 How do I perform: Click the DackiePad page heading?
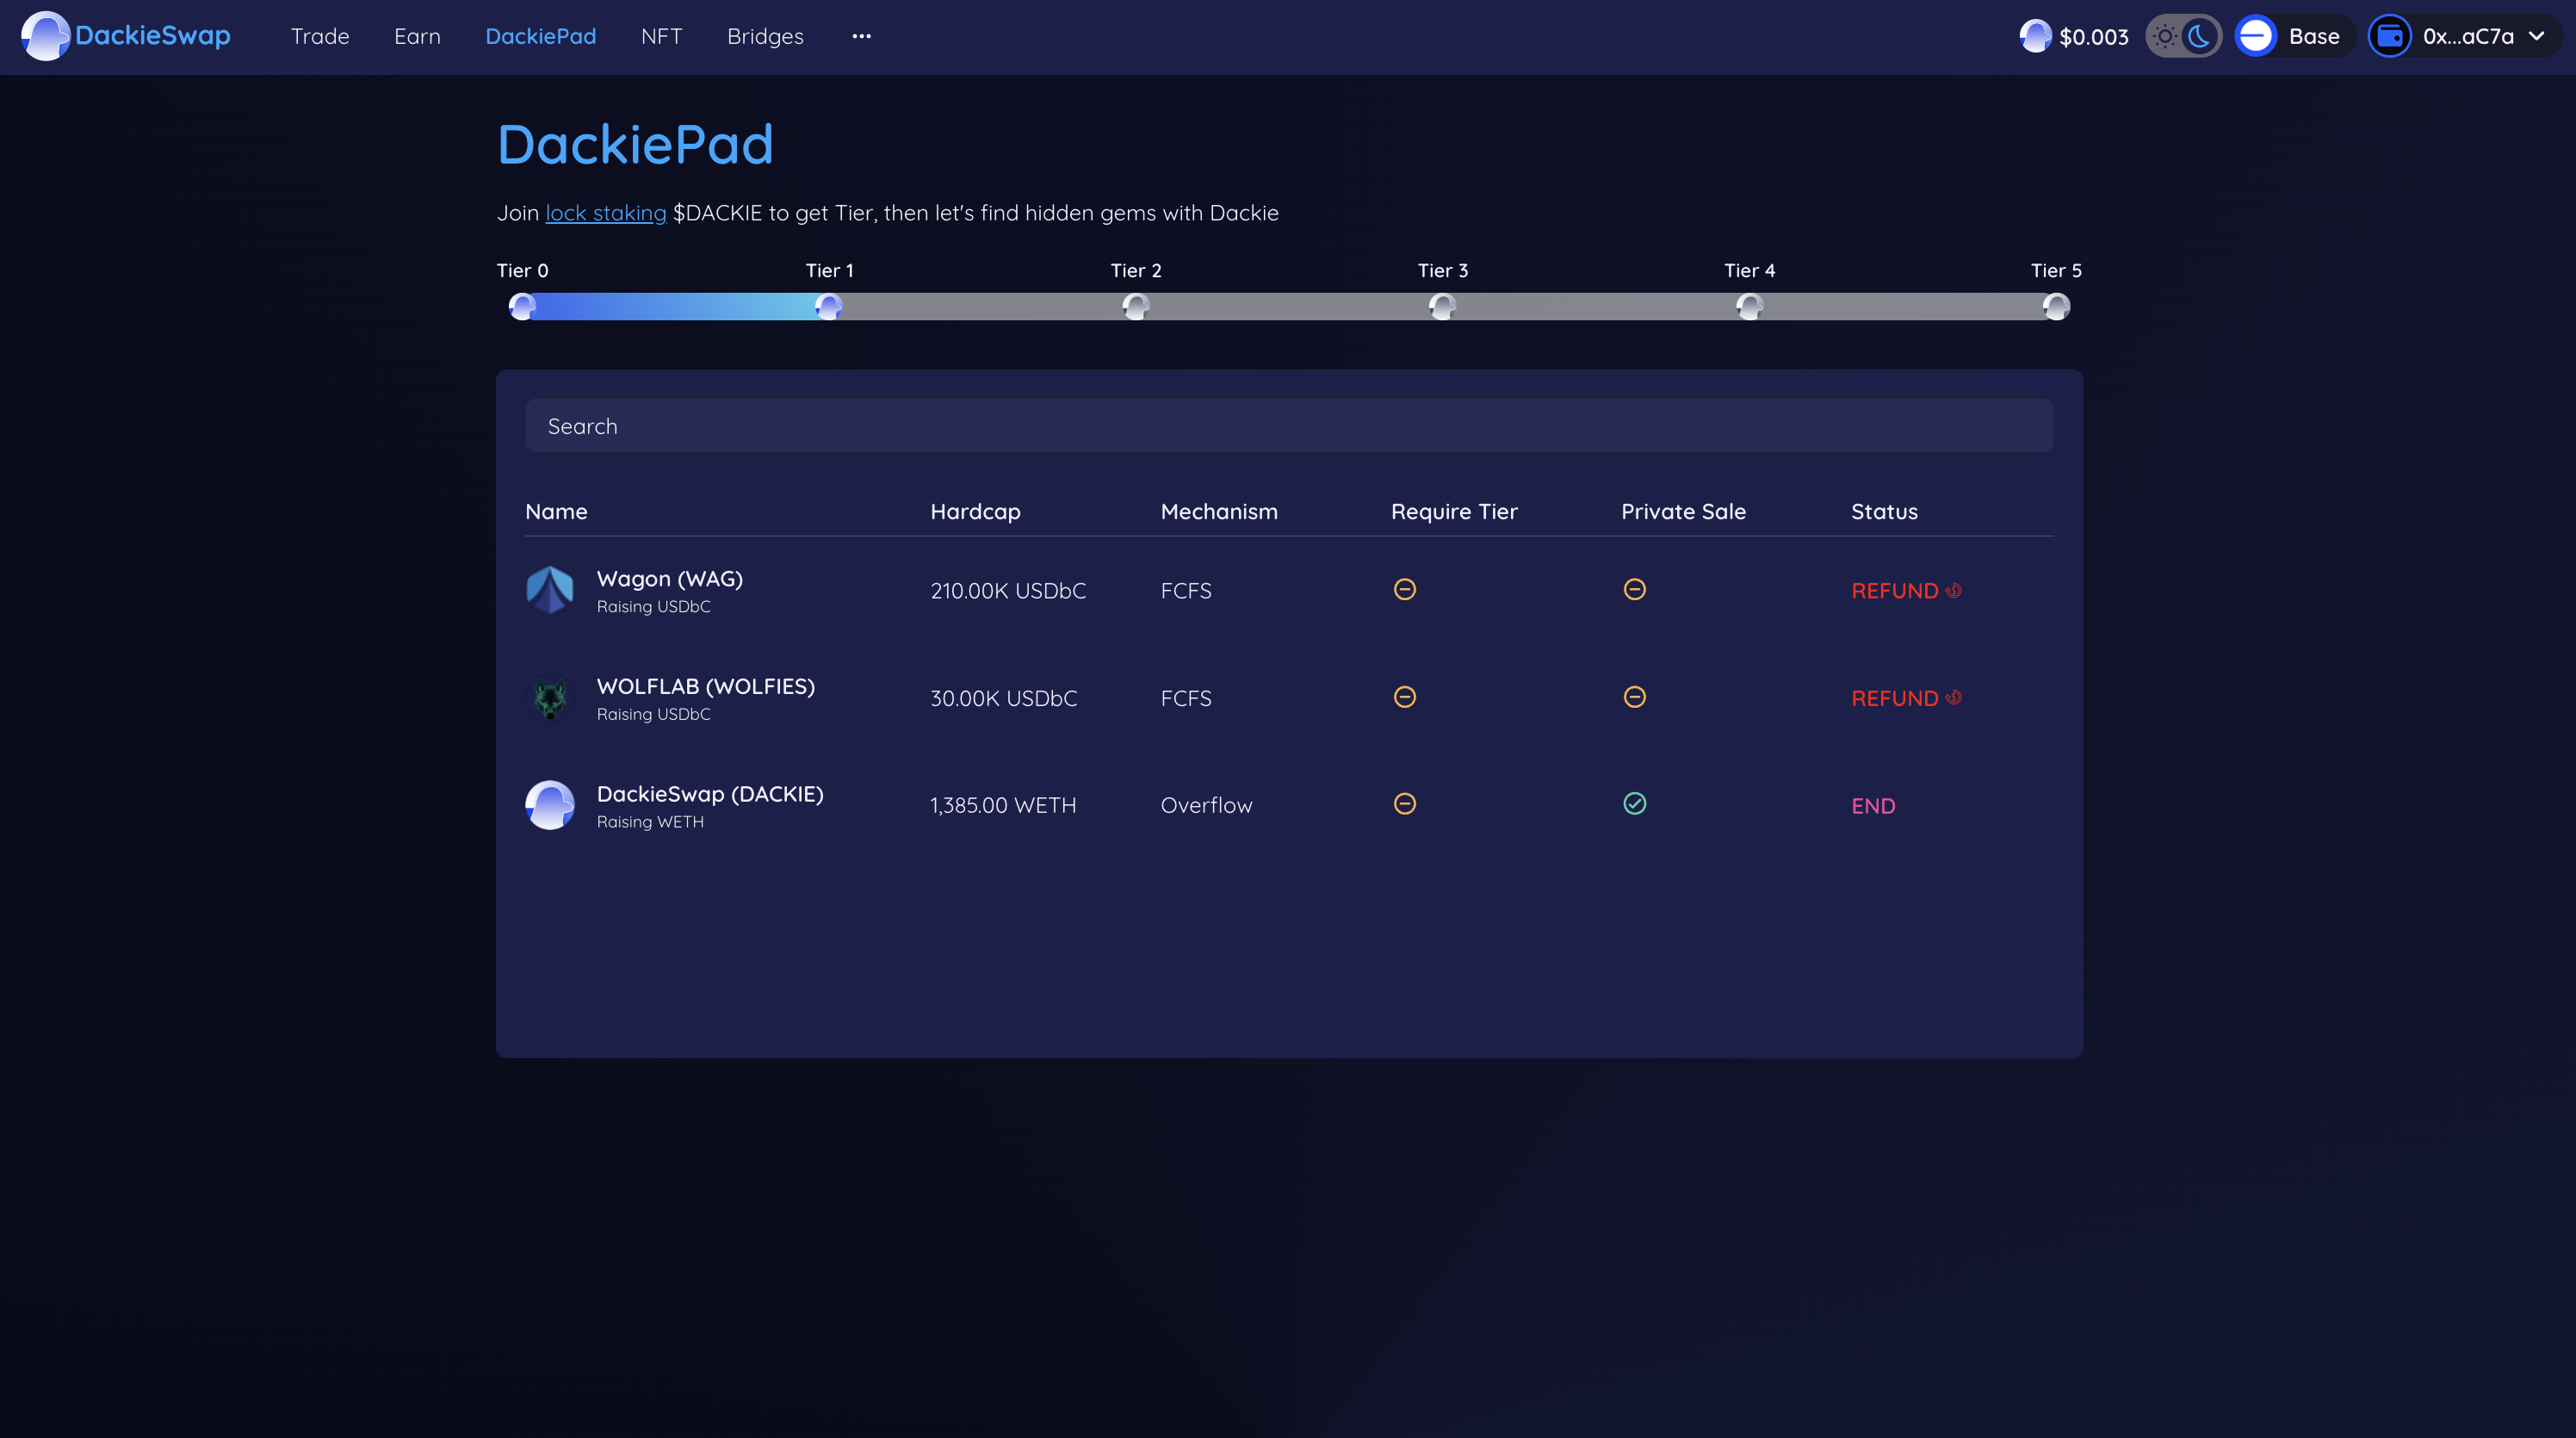coord(635,144)
